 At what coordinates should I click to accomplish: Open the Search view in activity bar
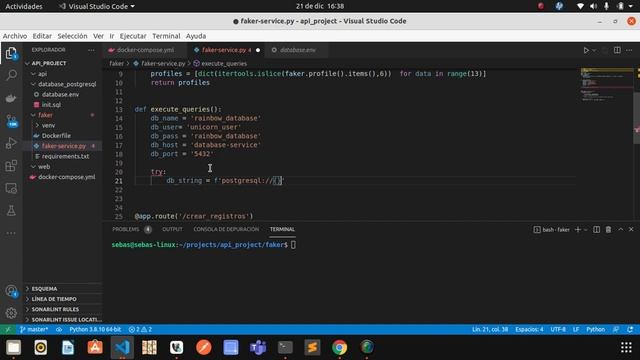click(x=11, y=75)
